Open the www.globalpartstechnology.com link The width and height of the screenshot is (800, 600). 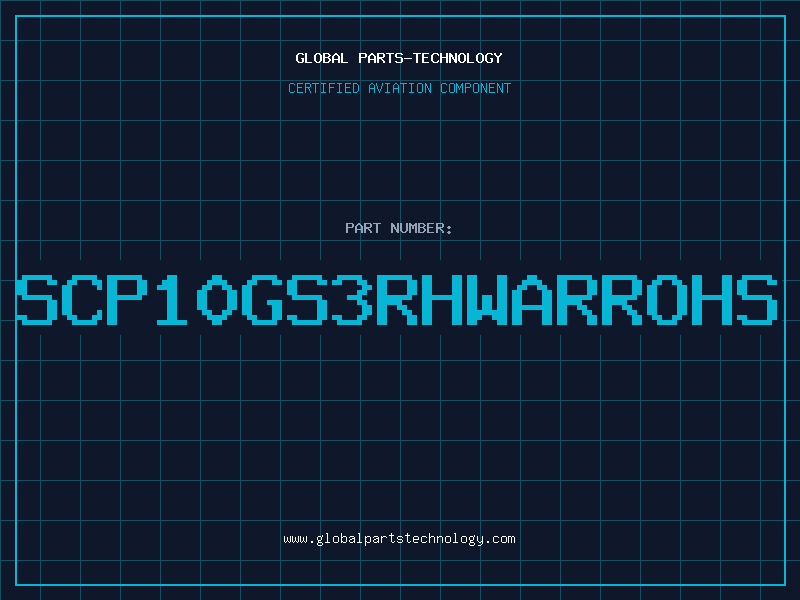399,539
